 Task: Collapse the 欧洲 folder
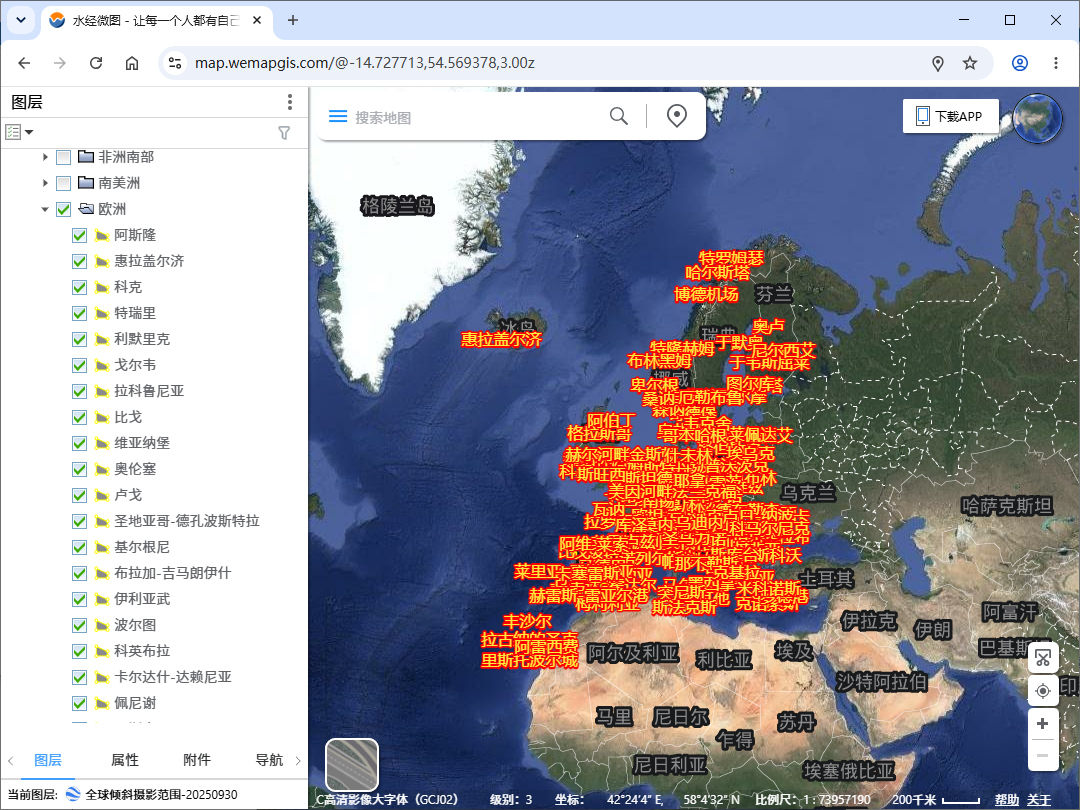[x=45, y=209]
